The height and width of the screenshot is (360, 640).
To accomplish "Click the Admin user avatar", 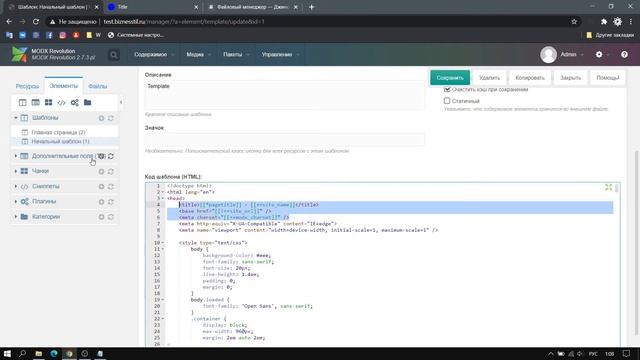I will click(x=549, y=55).
